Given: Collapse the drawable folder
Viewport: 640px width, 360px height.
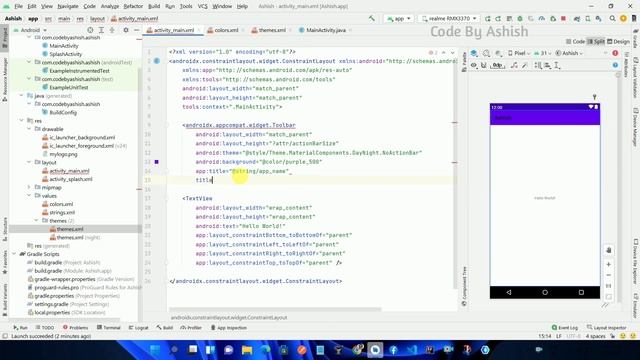Looking at the screenshot, I should point(29,129).
